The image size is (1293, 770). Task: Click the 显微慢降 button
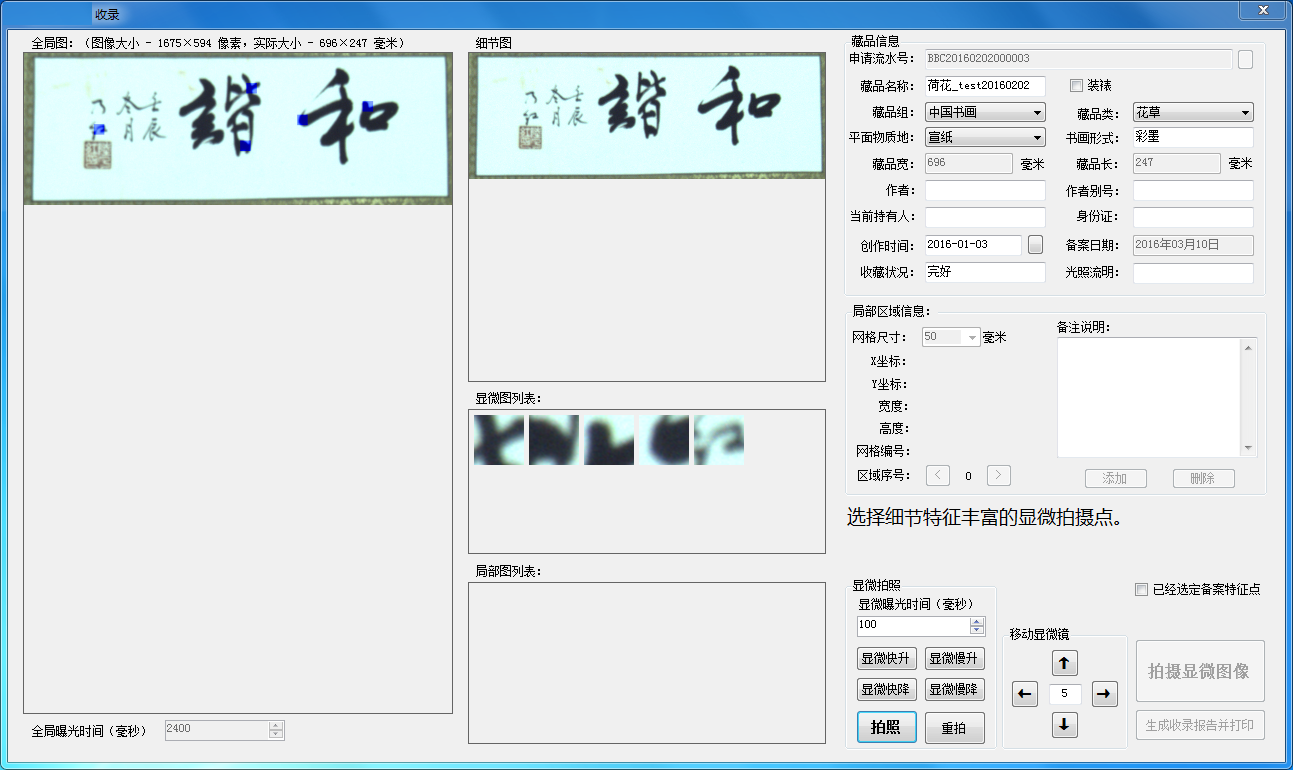954,690
